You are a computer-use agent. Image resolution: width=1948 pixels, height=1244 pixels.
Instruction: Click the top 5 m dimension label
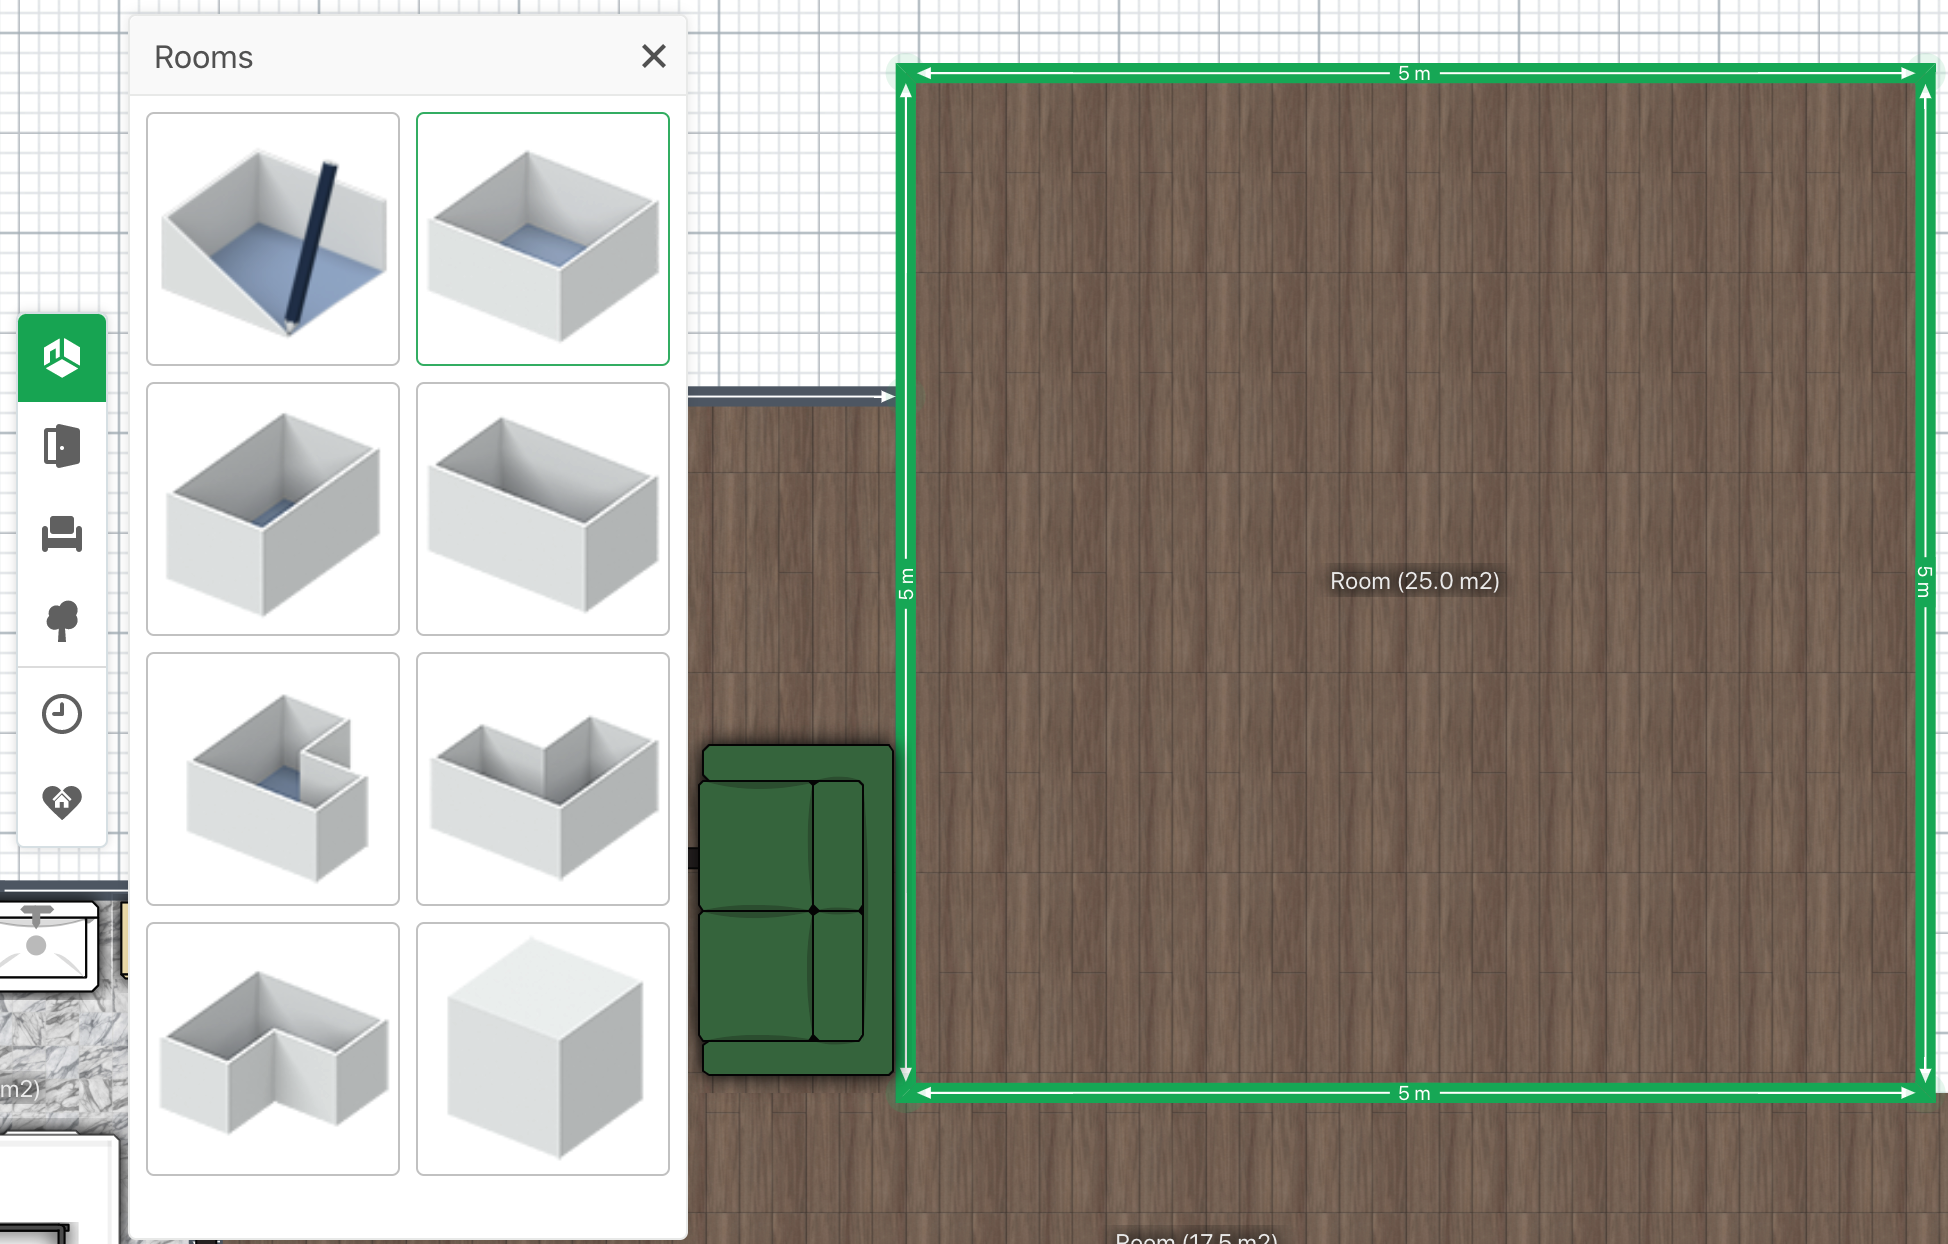point(1414,73)
